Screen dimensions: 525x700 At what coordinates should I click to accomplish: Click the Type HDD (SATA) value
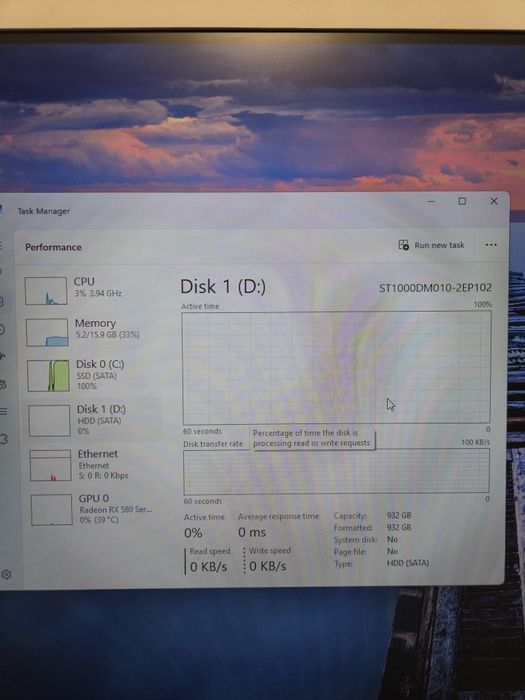click(x=408, y=563)
